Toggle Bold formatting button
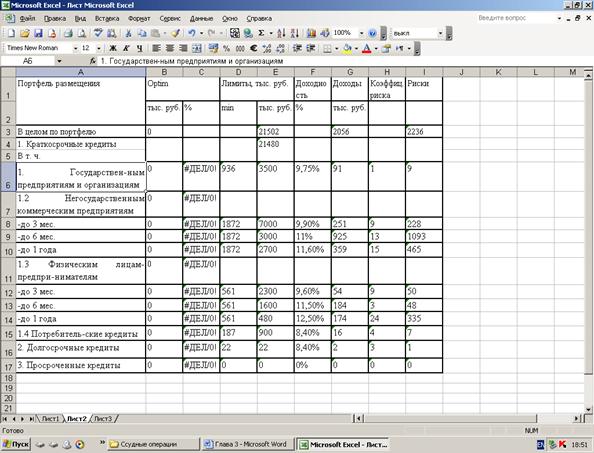This screenshot has height=453, width=594. point(113,48)
